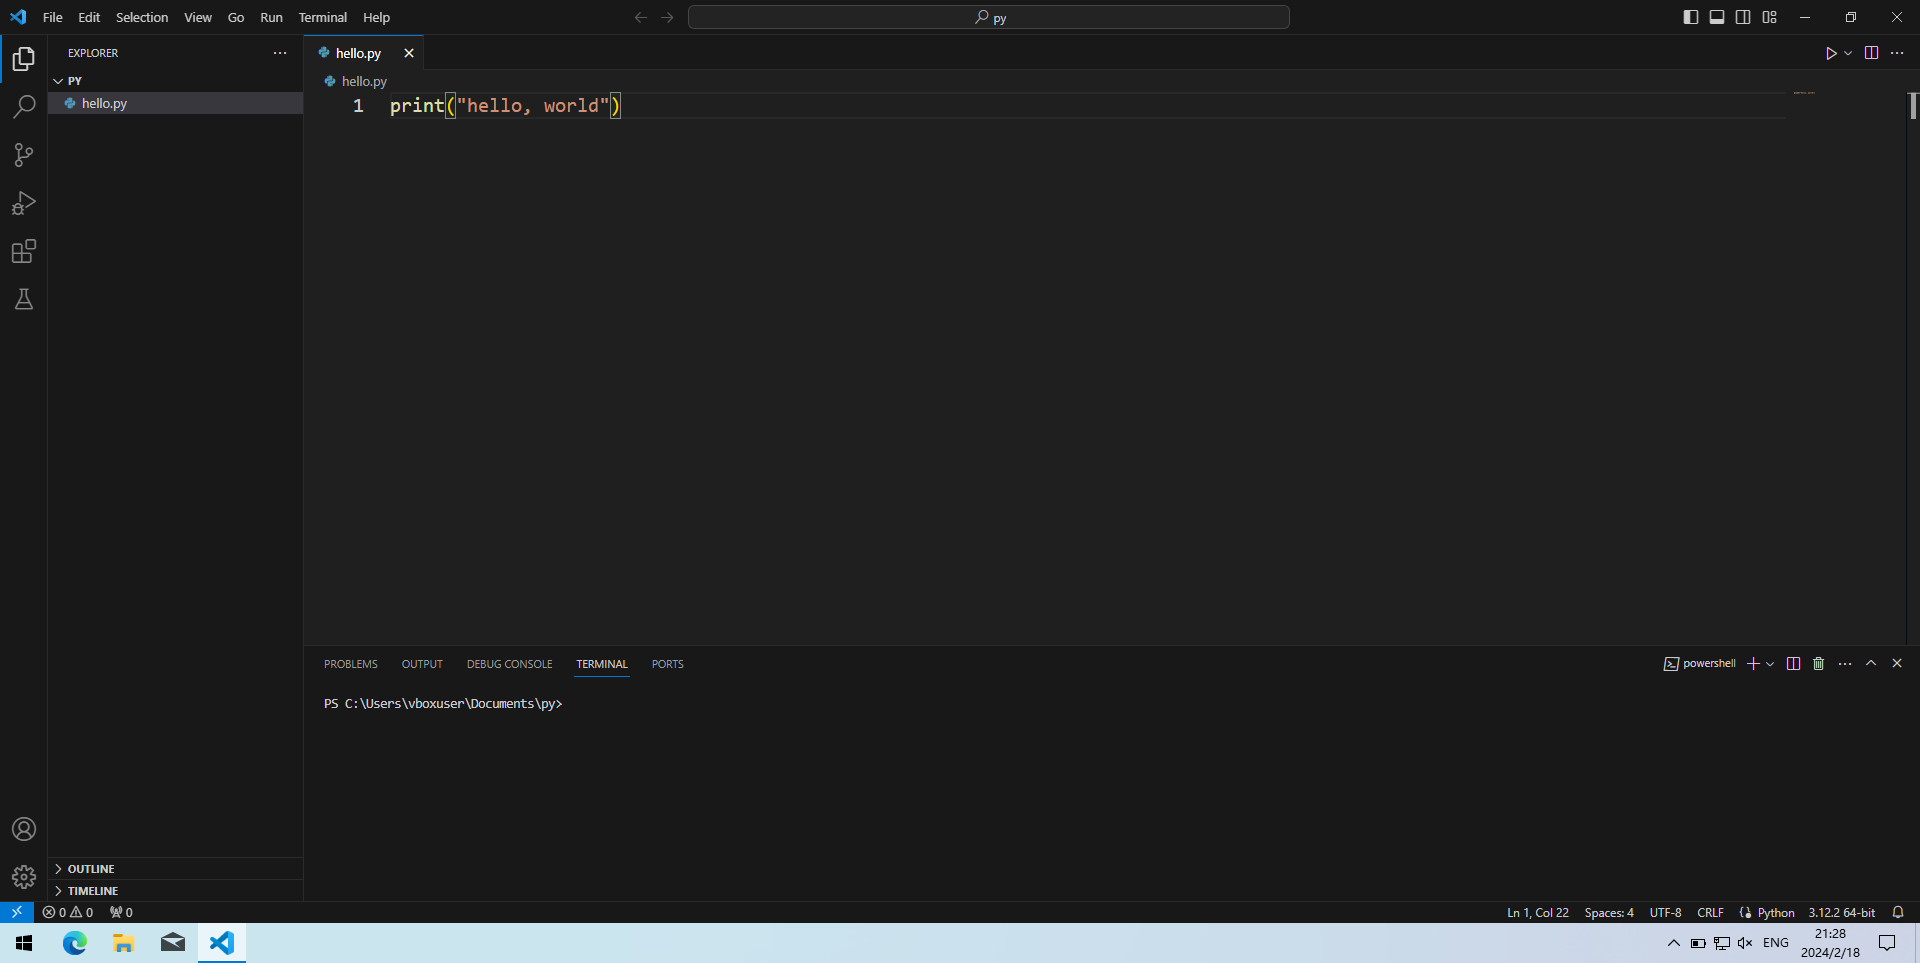
Task: Open the Selection menu
Action: 142,17
